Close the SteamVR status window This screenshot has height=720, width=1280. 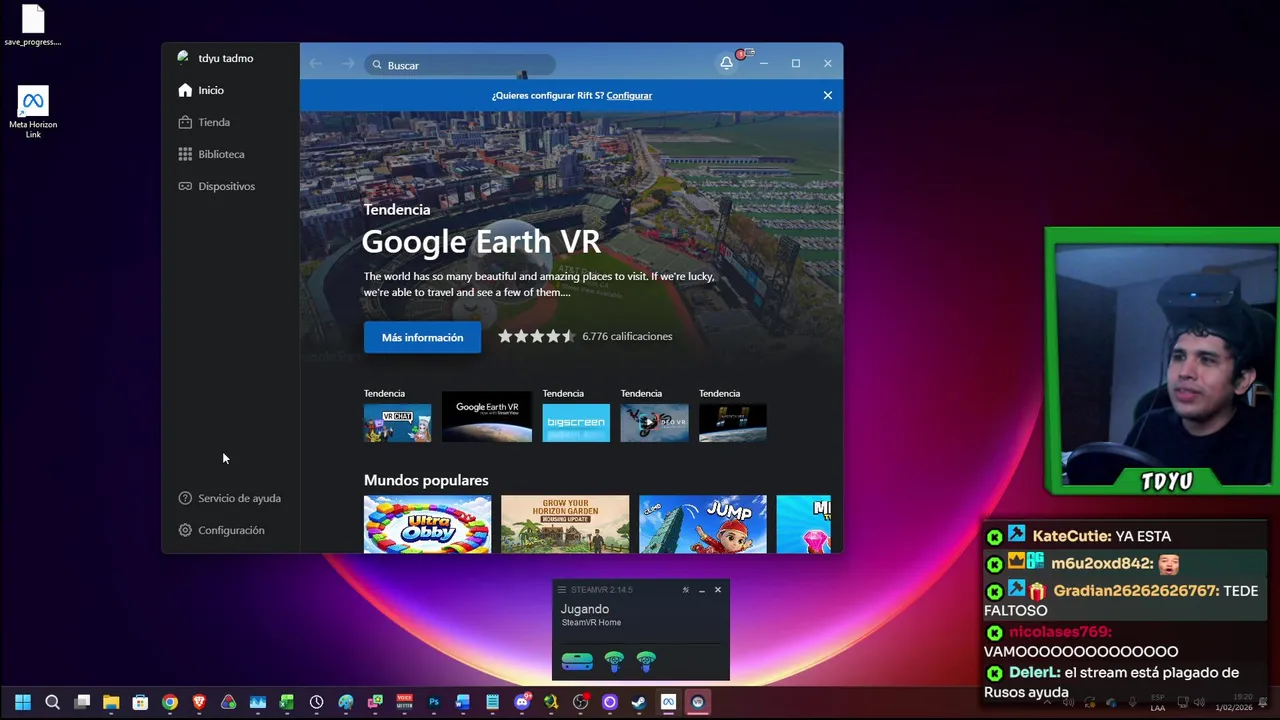pyautogui.click(x=718, y=590)
